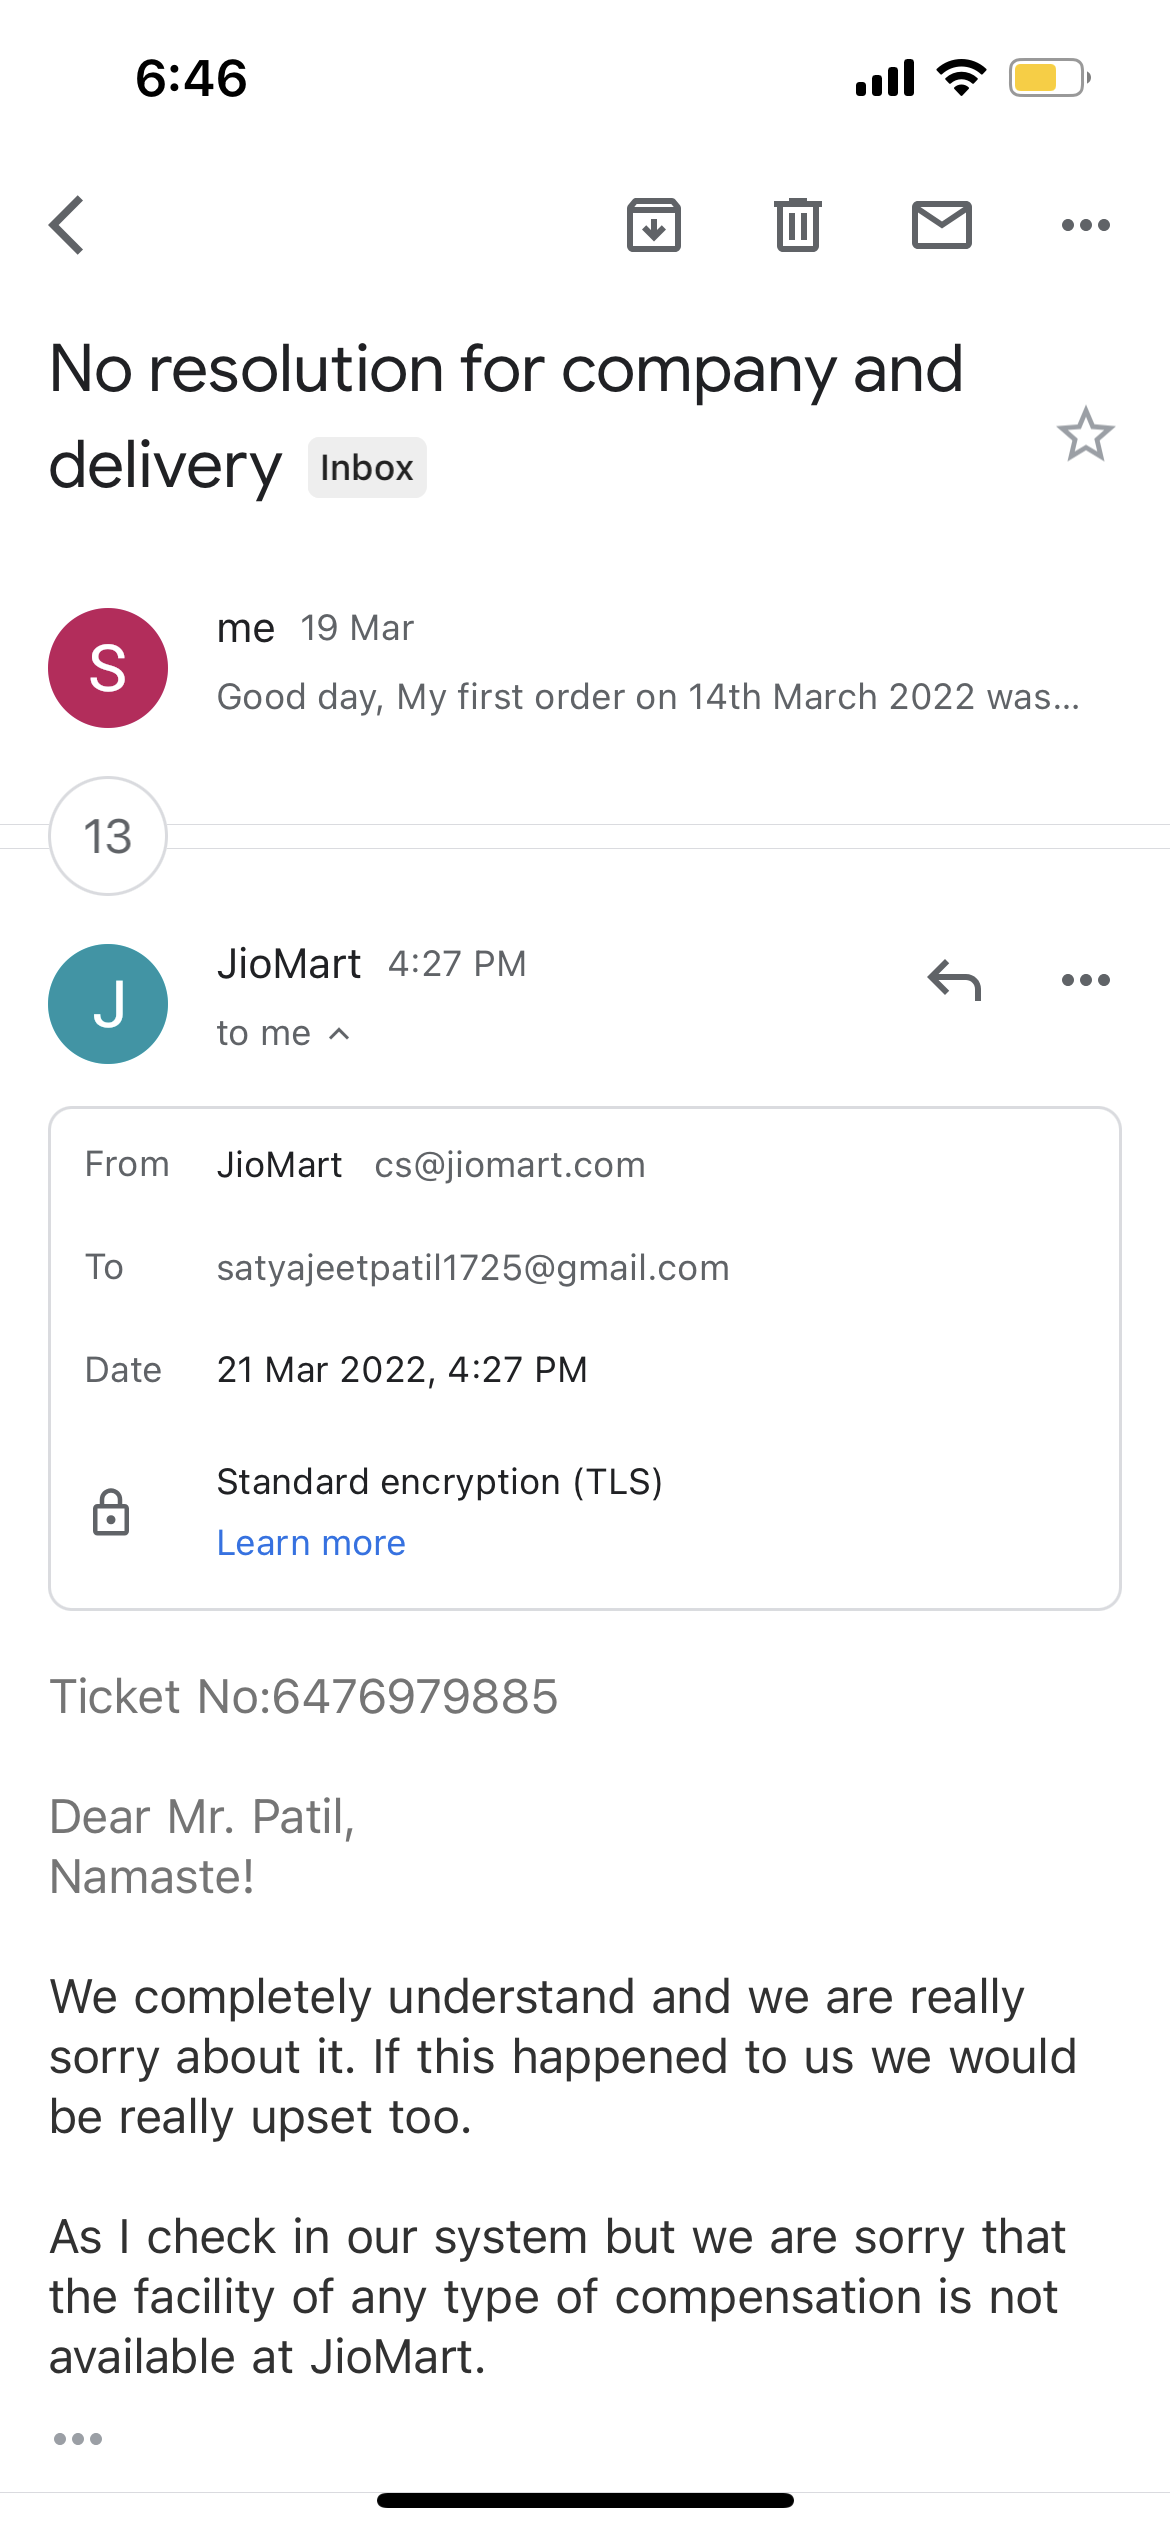Show the trimmed quoted content
Image resolution: width=1170 pixels, height=2532 pixels.
[x=78, y=2439]
